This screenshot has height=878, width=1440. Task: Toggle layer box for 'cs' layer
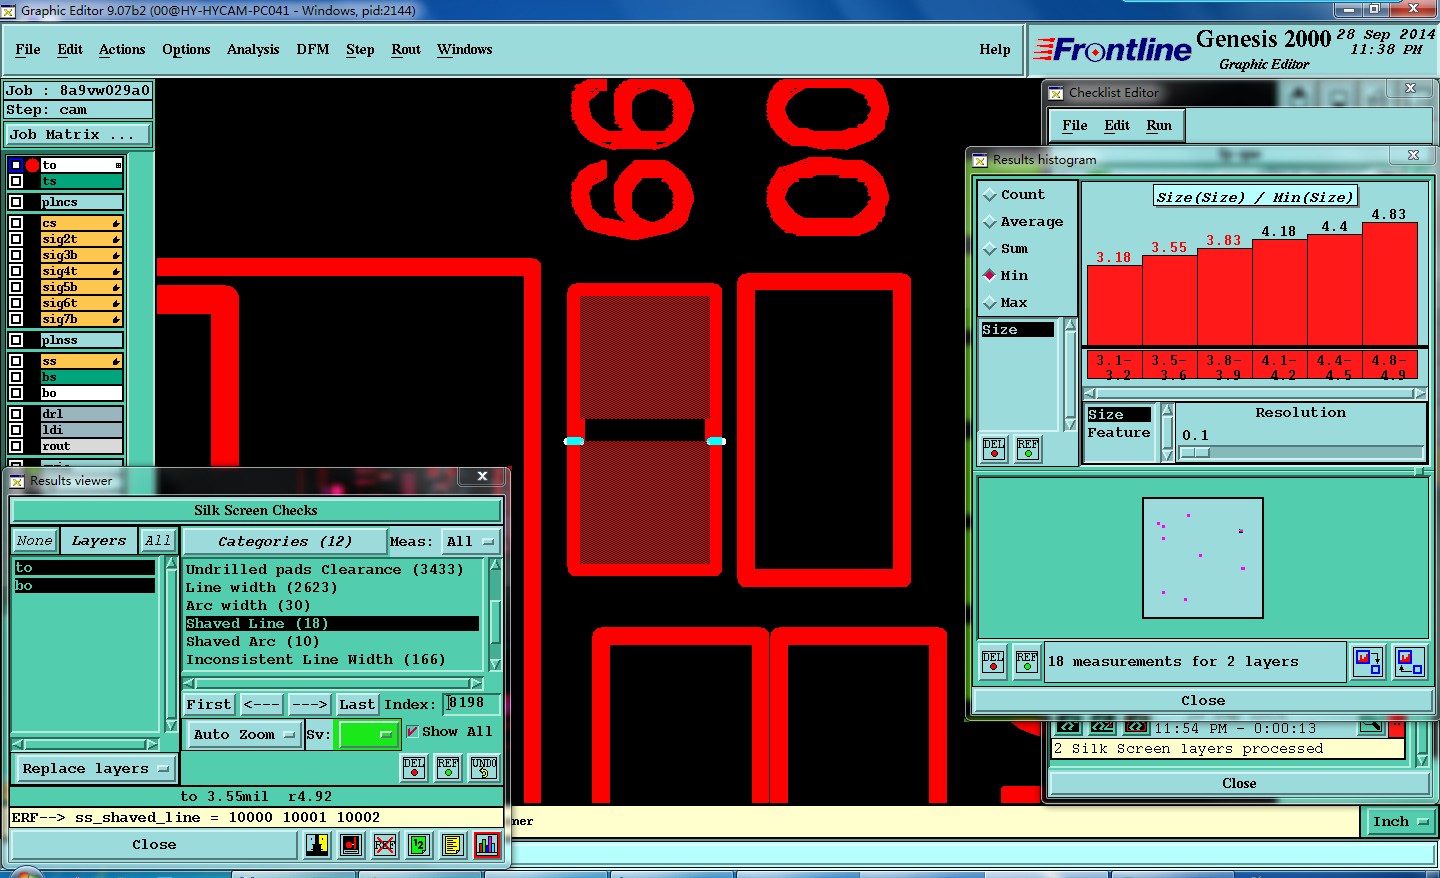coord(16,223)
